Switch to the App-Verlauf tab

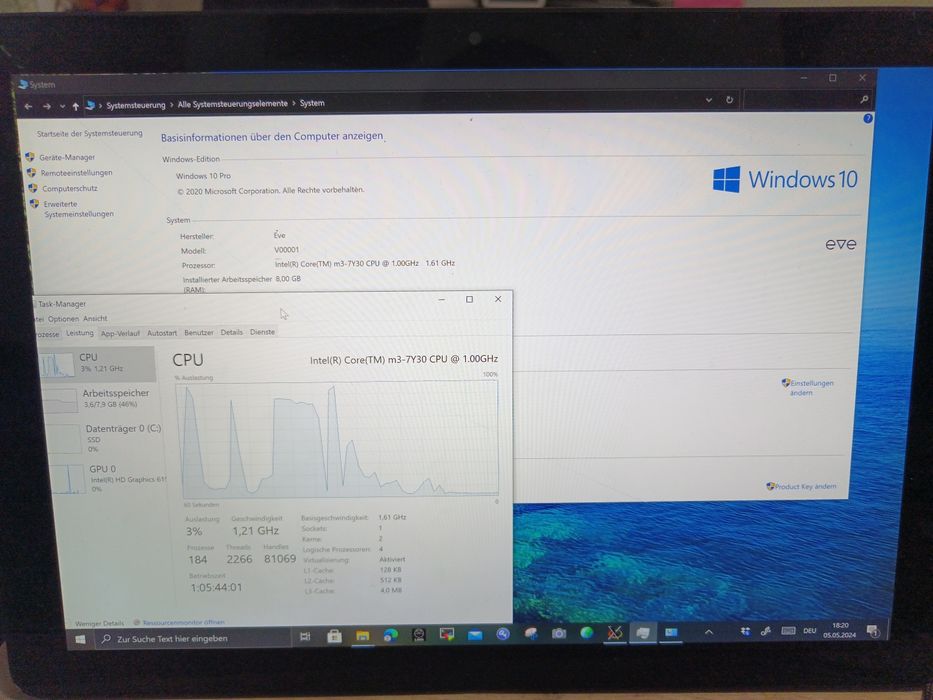coord(120,333)
